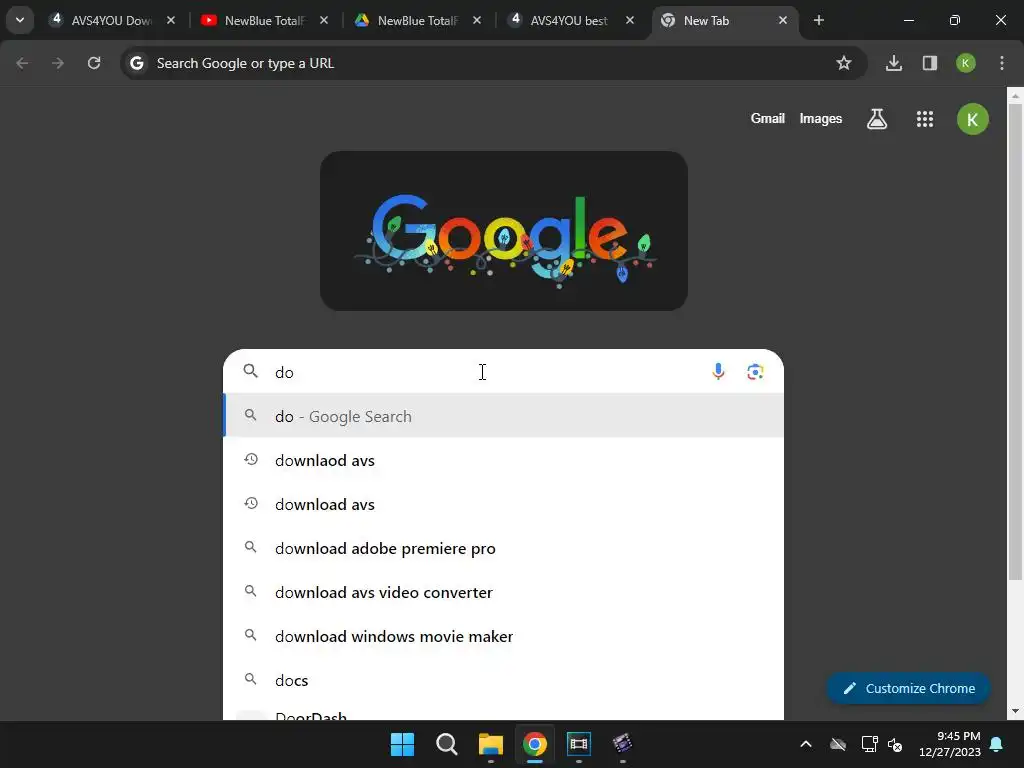
Task: Open Search Labs flask icon
Action: tap(876, 119)
